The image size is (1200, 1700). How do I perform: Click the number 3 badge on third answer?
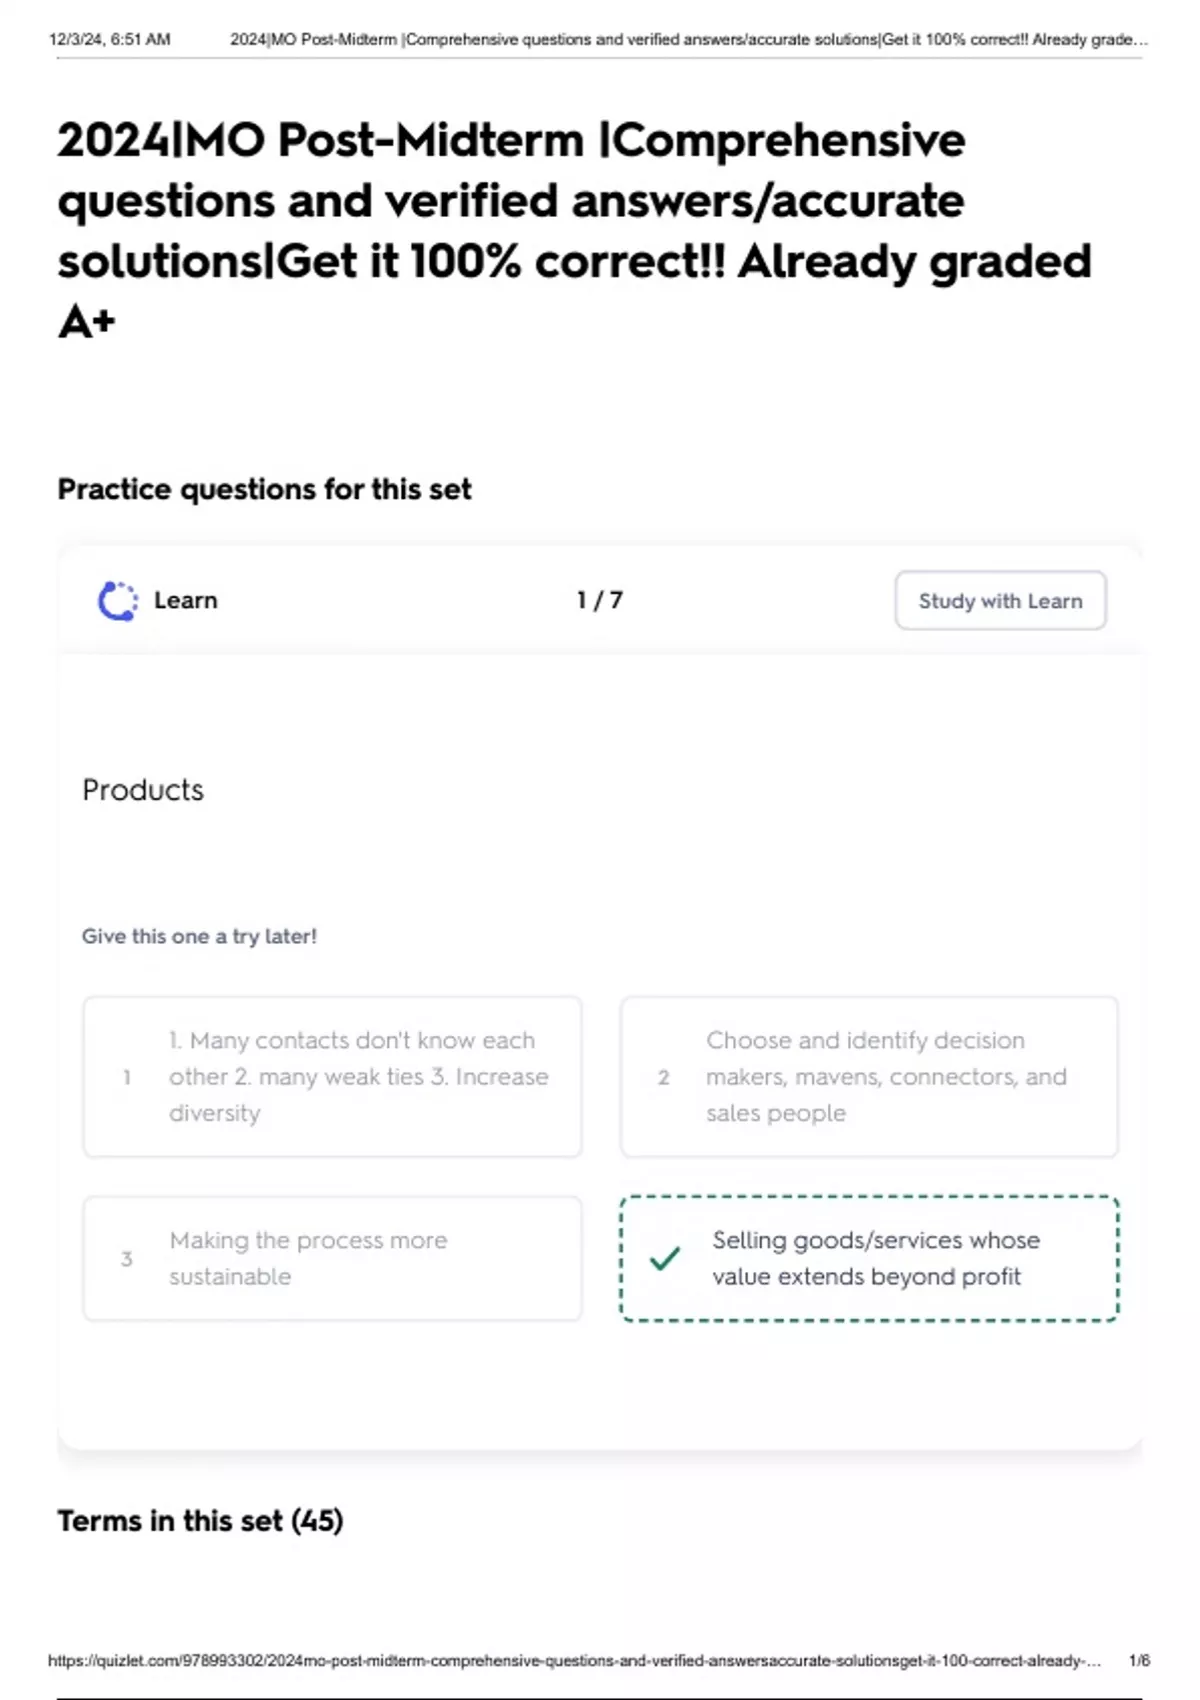[127, 1258]
